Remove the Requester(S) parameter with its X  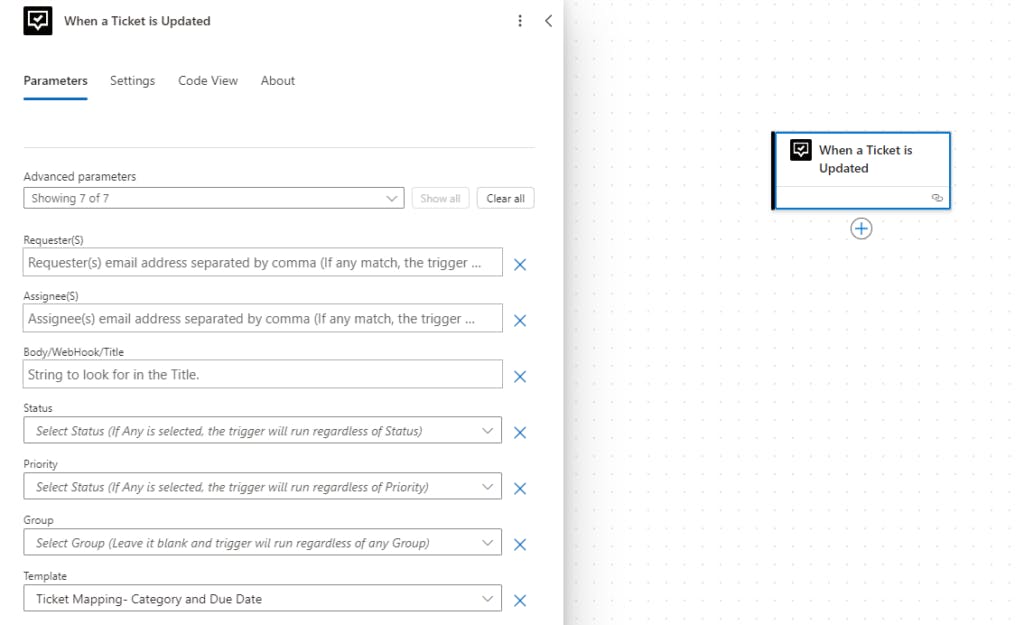tap(520, 264)
